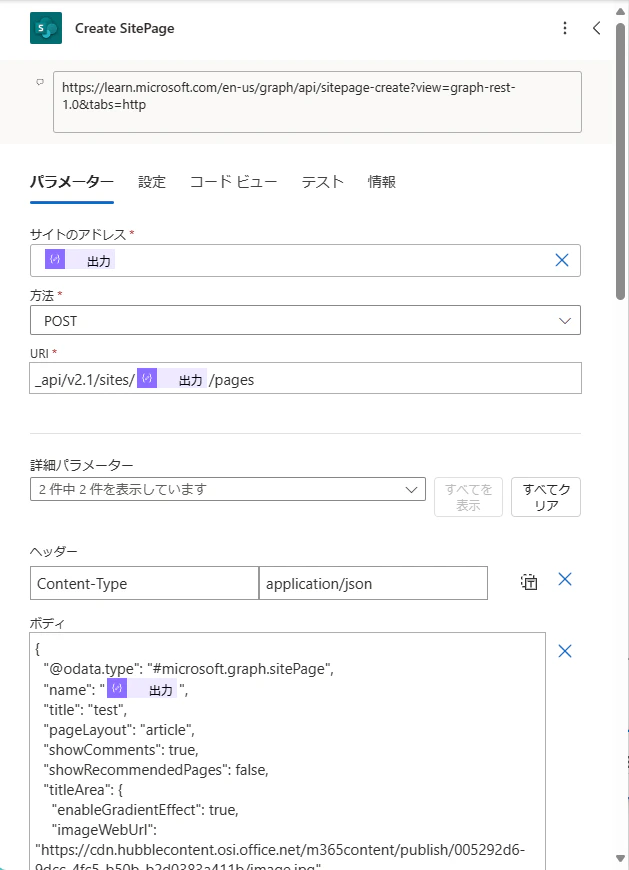The image size is (629, 870).
Task: Remove the Content-Type header row
Action: pyautogui.click(x=565, y=579)
